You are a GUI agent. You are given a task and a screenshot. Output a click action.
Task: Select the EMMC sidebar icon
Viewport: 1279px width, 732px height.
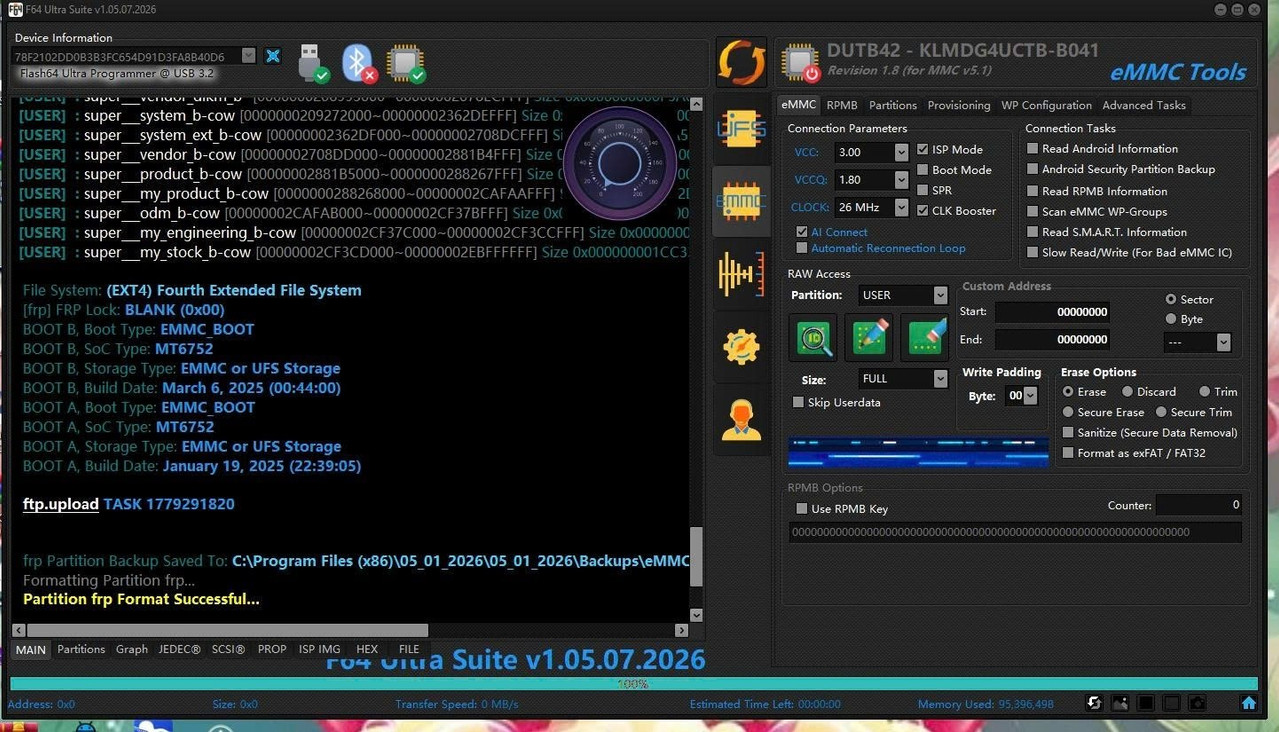coord(741,201)
